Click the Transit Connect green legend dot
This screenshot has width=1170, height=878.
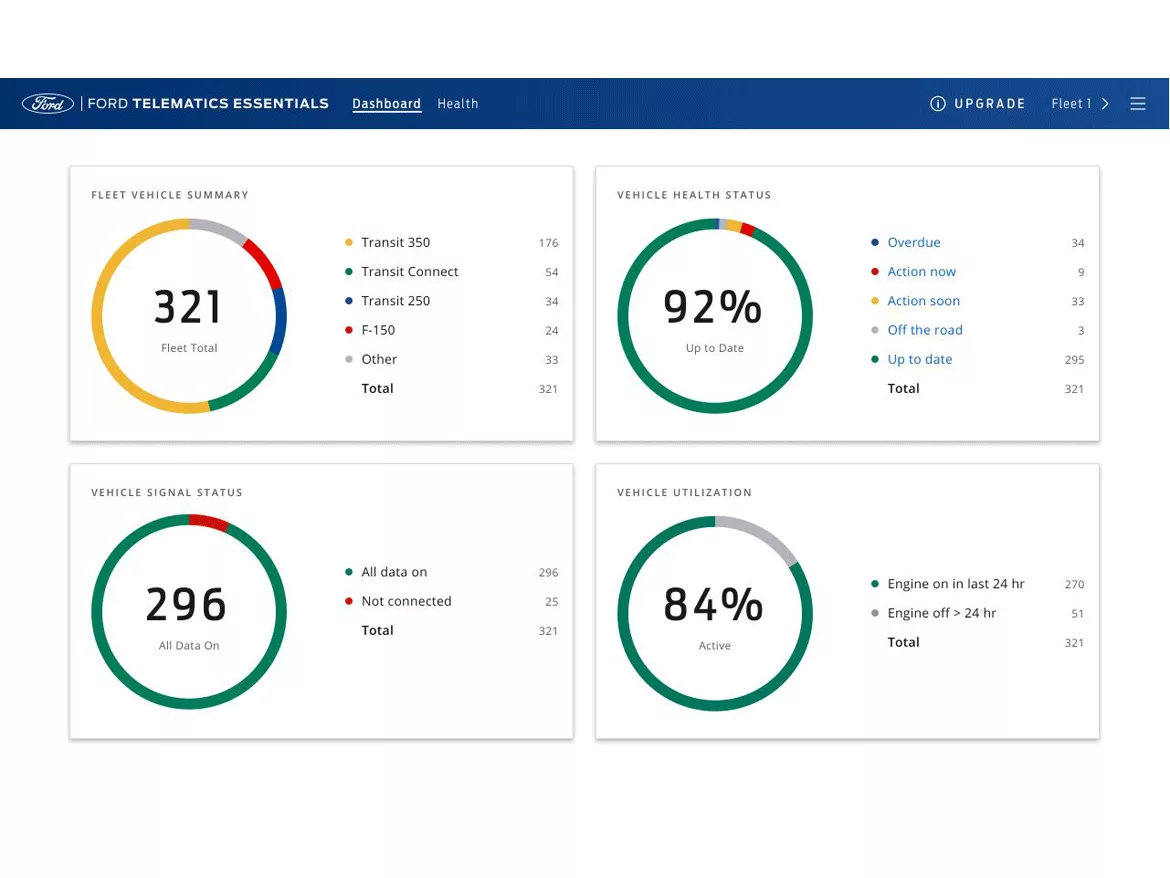pos(348,272)
